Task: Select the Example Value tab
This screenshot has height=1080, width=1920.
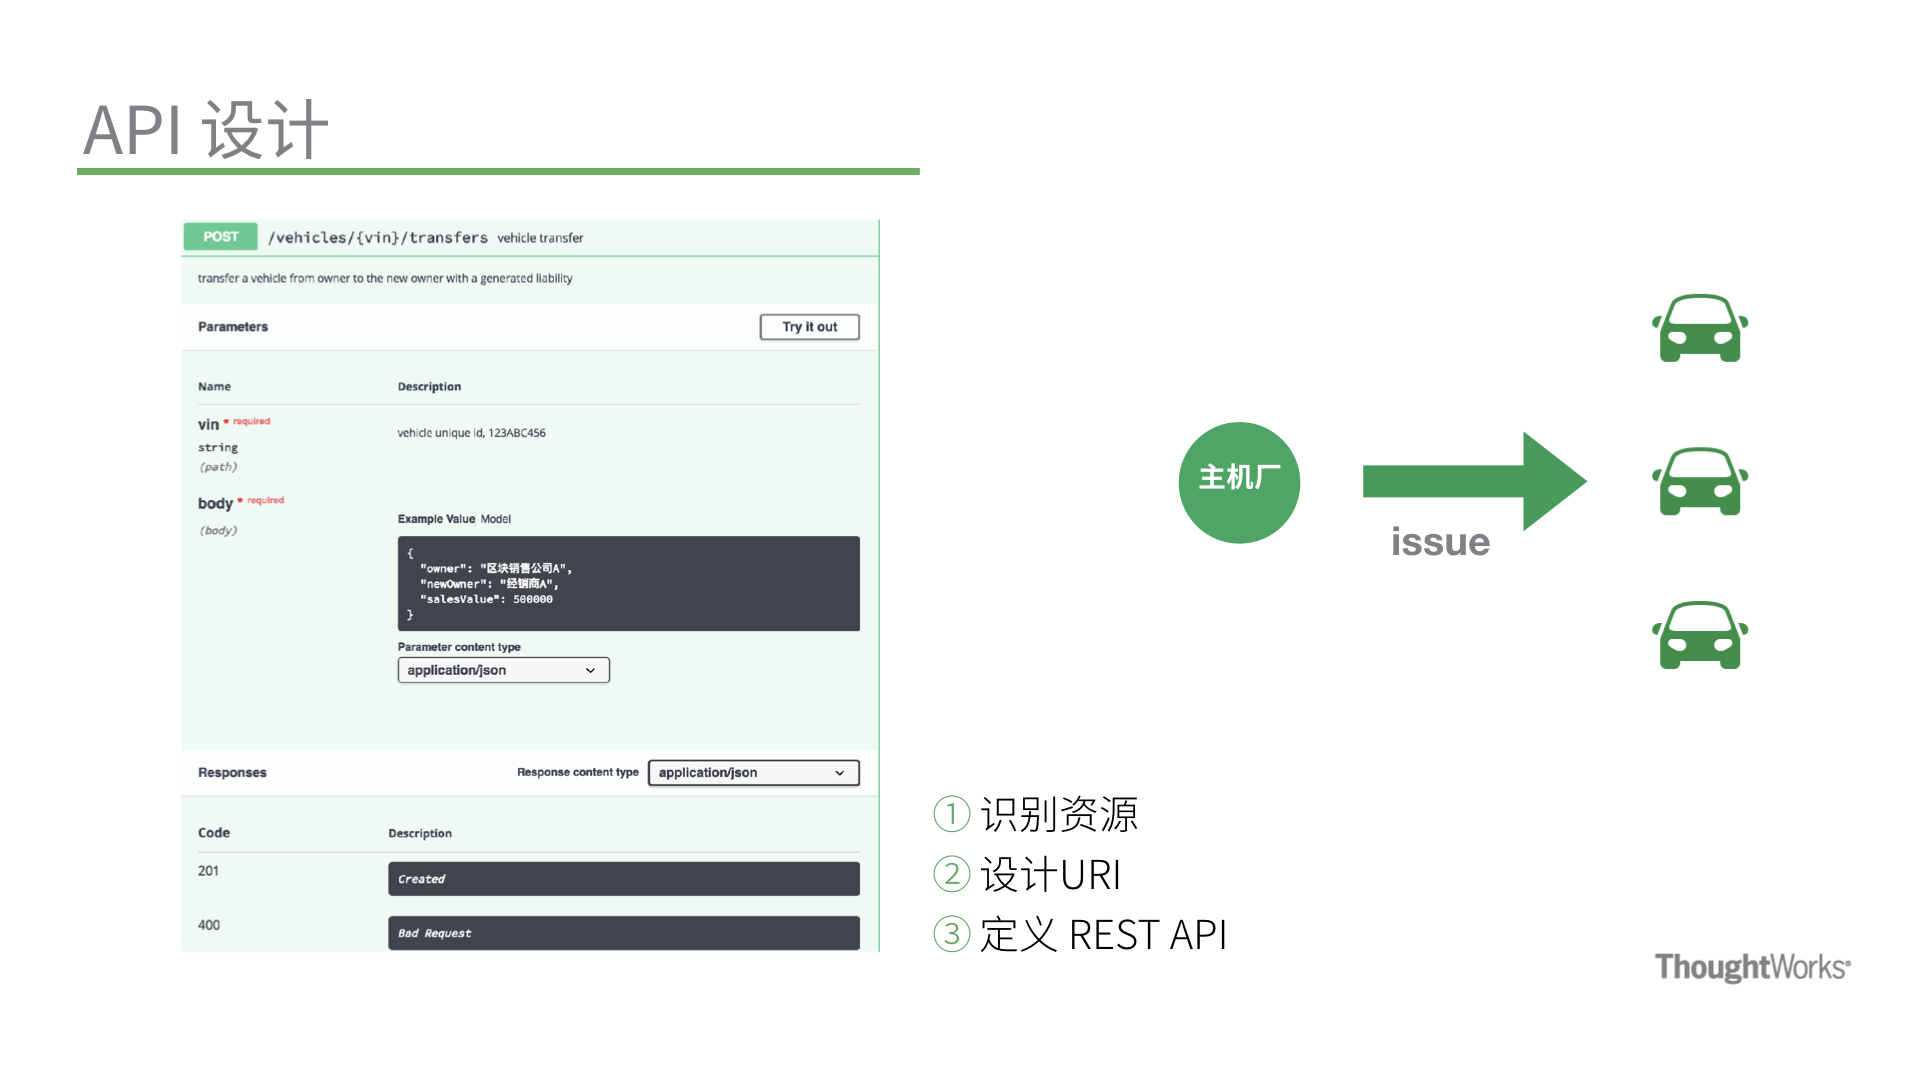Action: click(x=436, y=519)
